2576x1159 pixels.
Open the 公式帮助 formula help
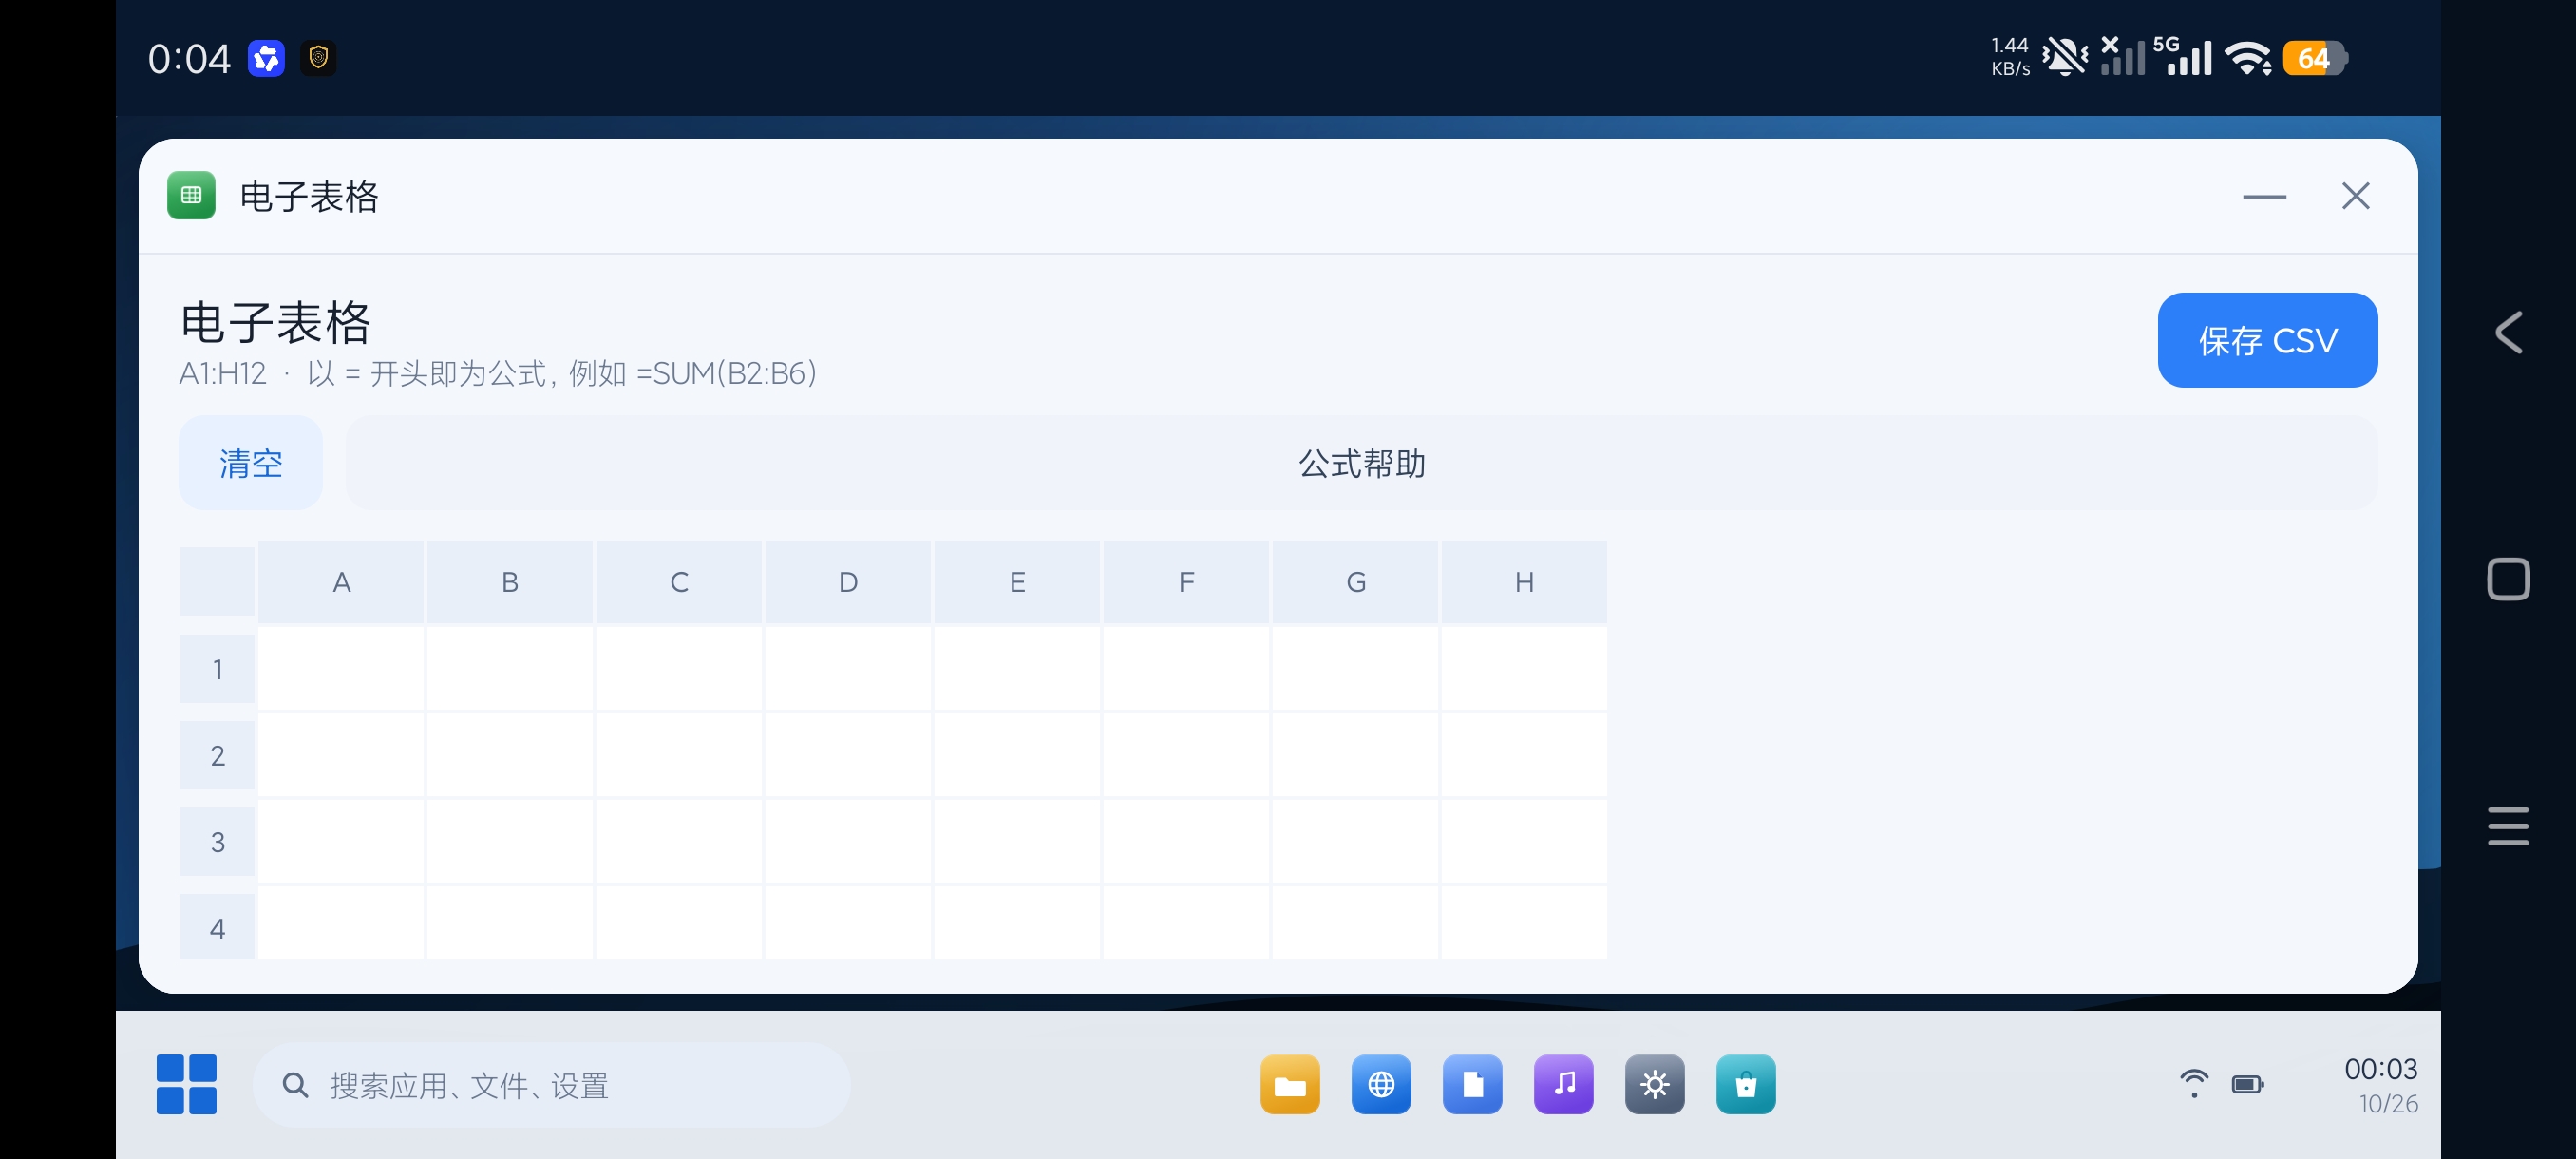(x=1361, y=463)
